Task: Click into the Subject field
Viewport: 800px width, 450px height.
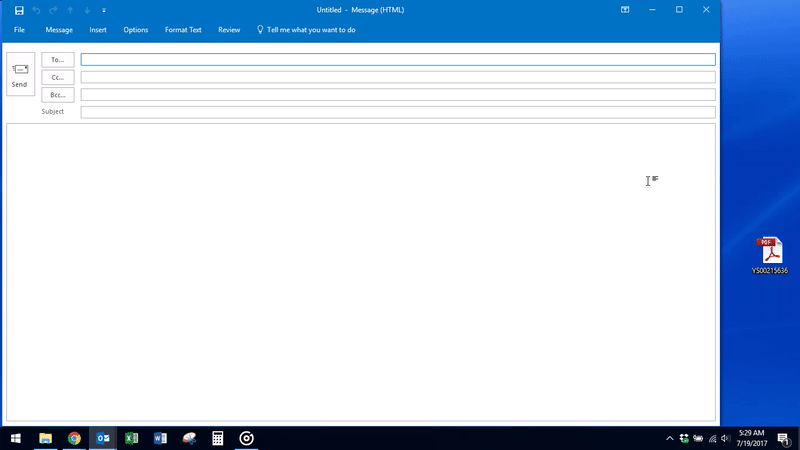Action: (398, 112)
